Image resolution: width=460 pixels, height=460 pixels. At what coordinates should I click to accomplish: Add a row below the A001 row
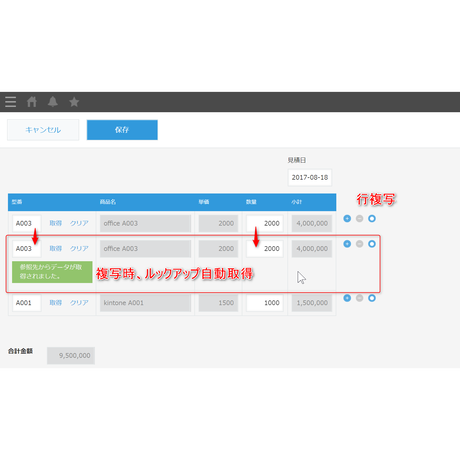[x=347, y=298]
